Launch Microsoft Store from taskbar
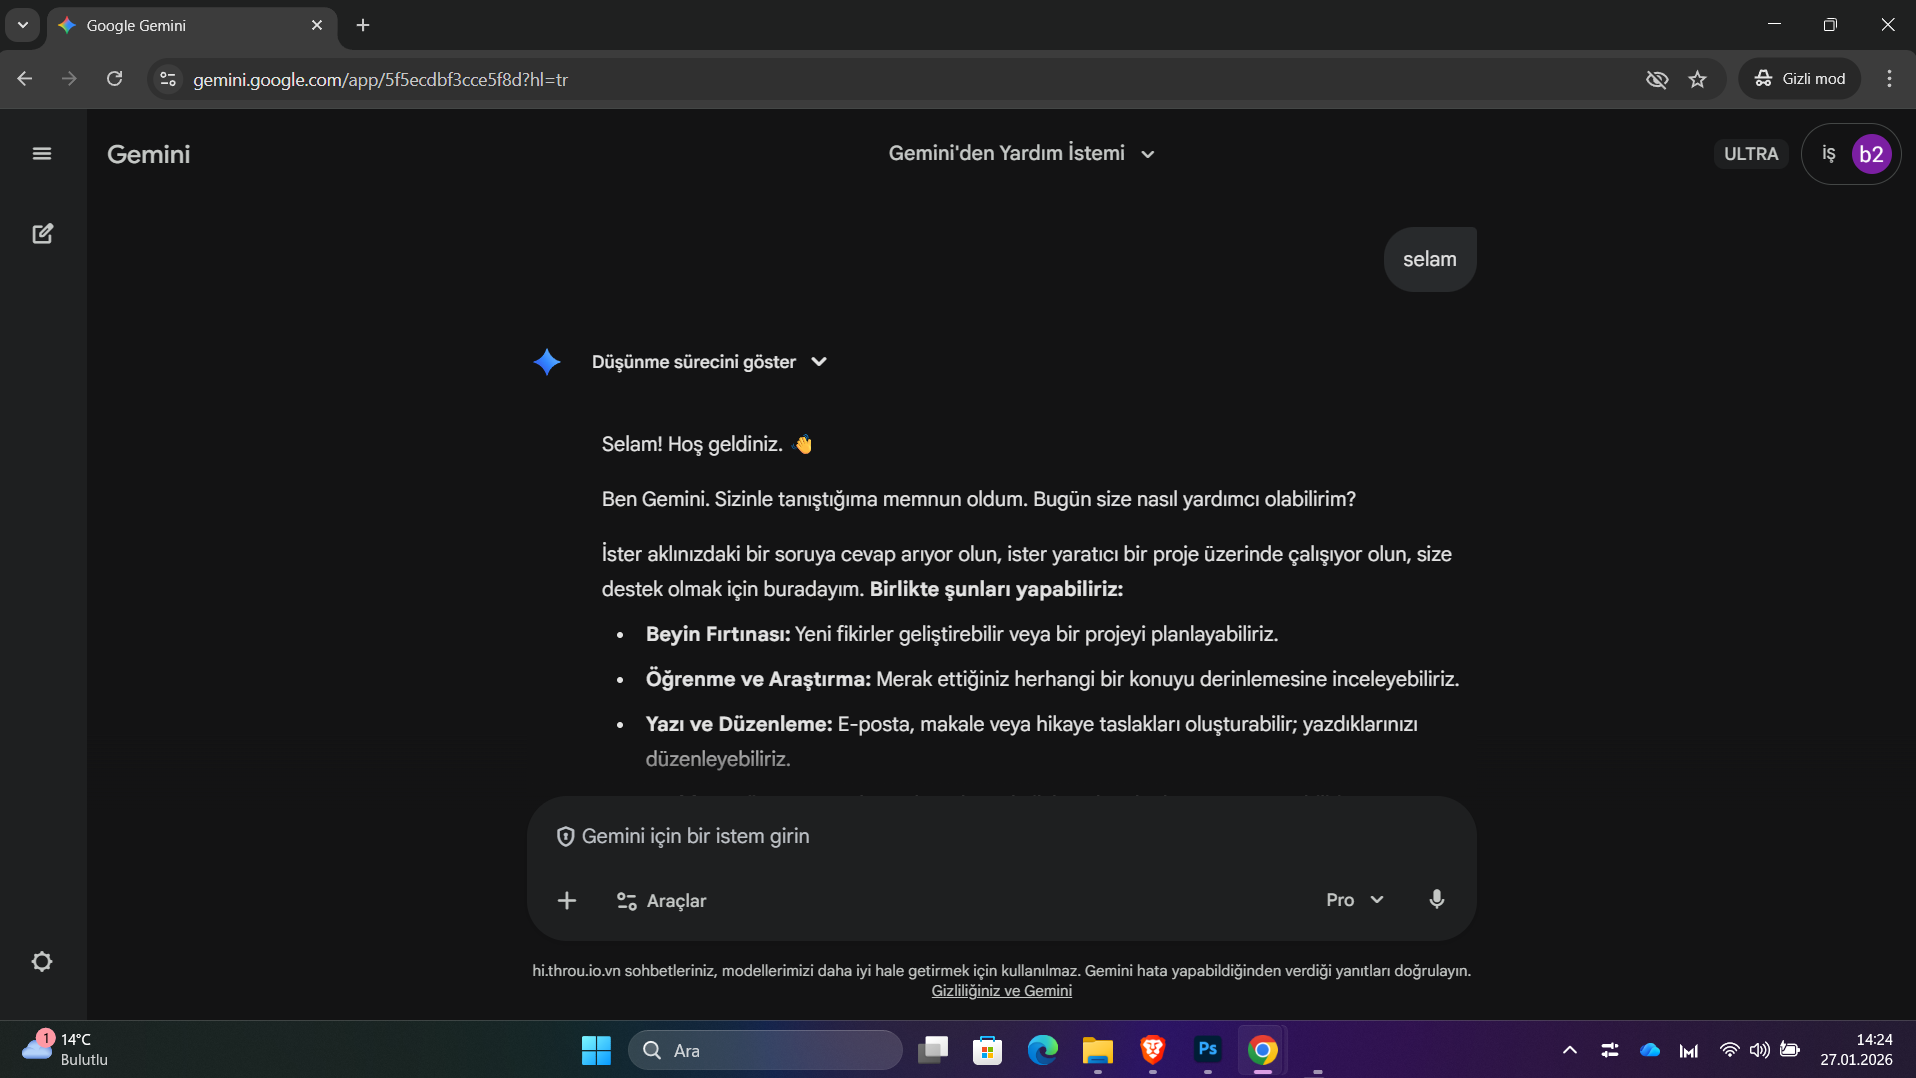The height and width of the screenshot is (1078, 1916). pos(988,1050)
